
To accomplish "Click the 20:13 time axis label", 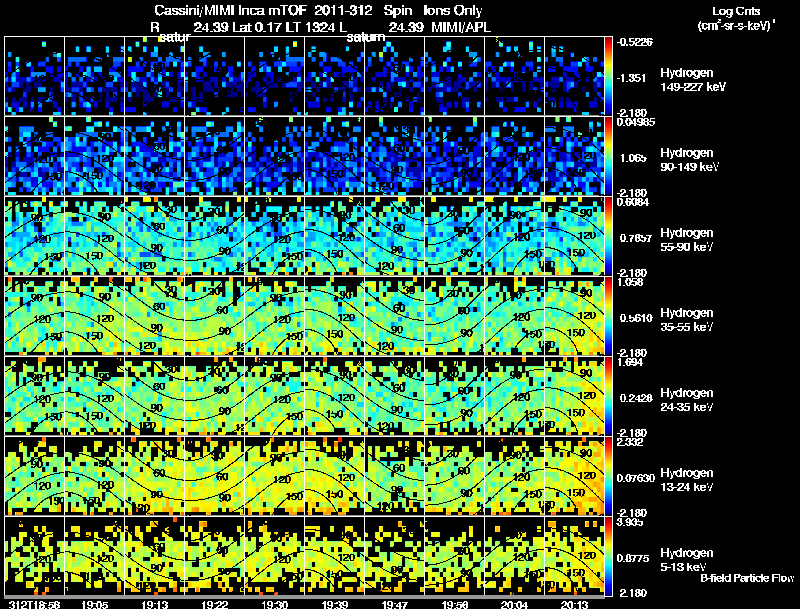I will 574,604.
